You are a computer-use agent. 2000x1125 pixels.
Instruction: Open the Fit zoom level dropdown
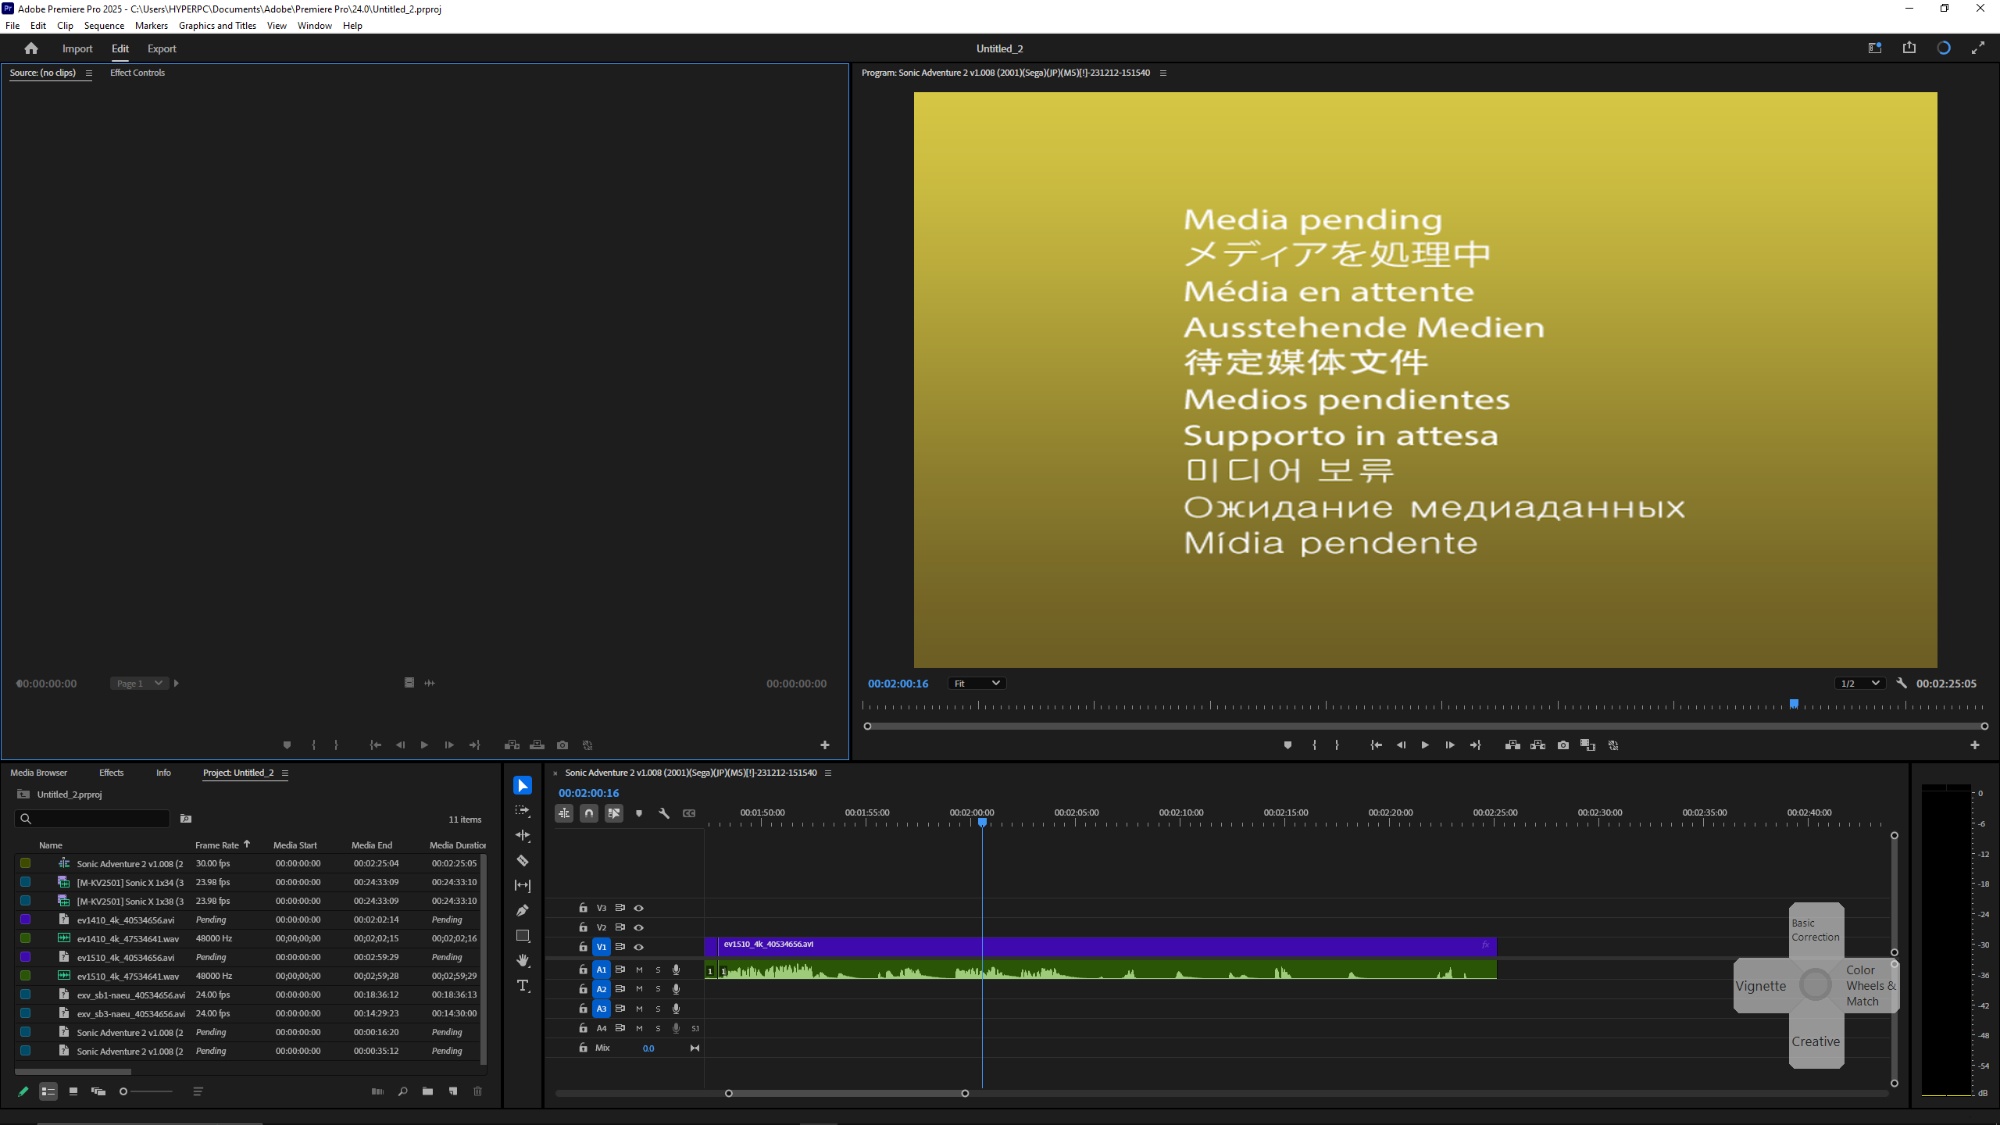coord(976,683)
